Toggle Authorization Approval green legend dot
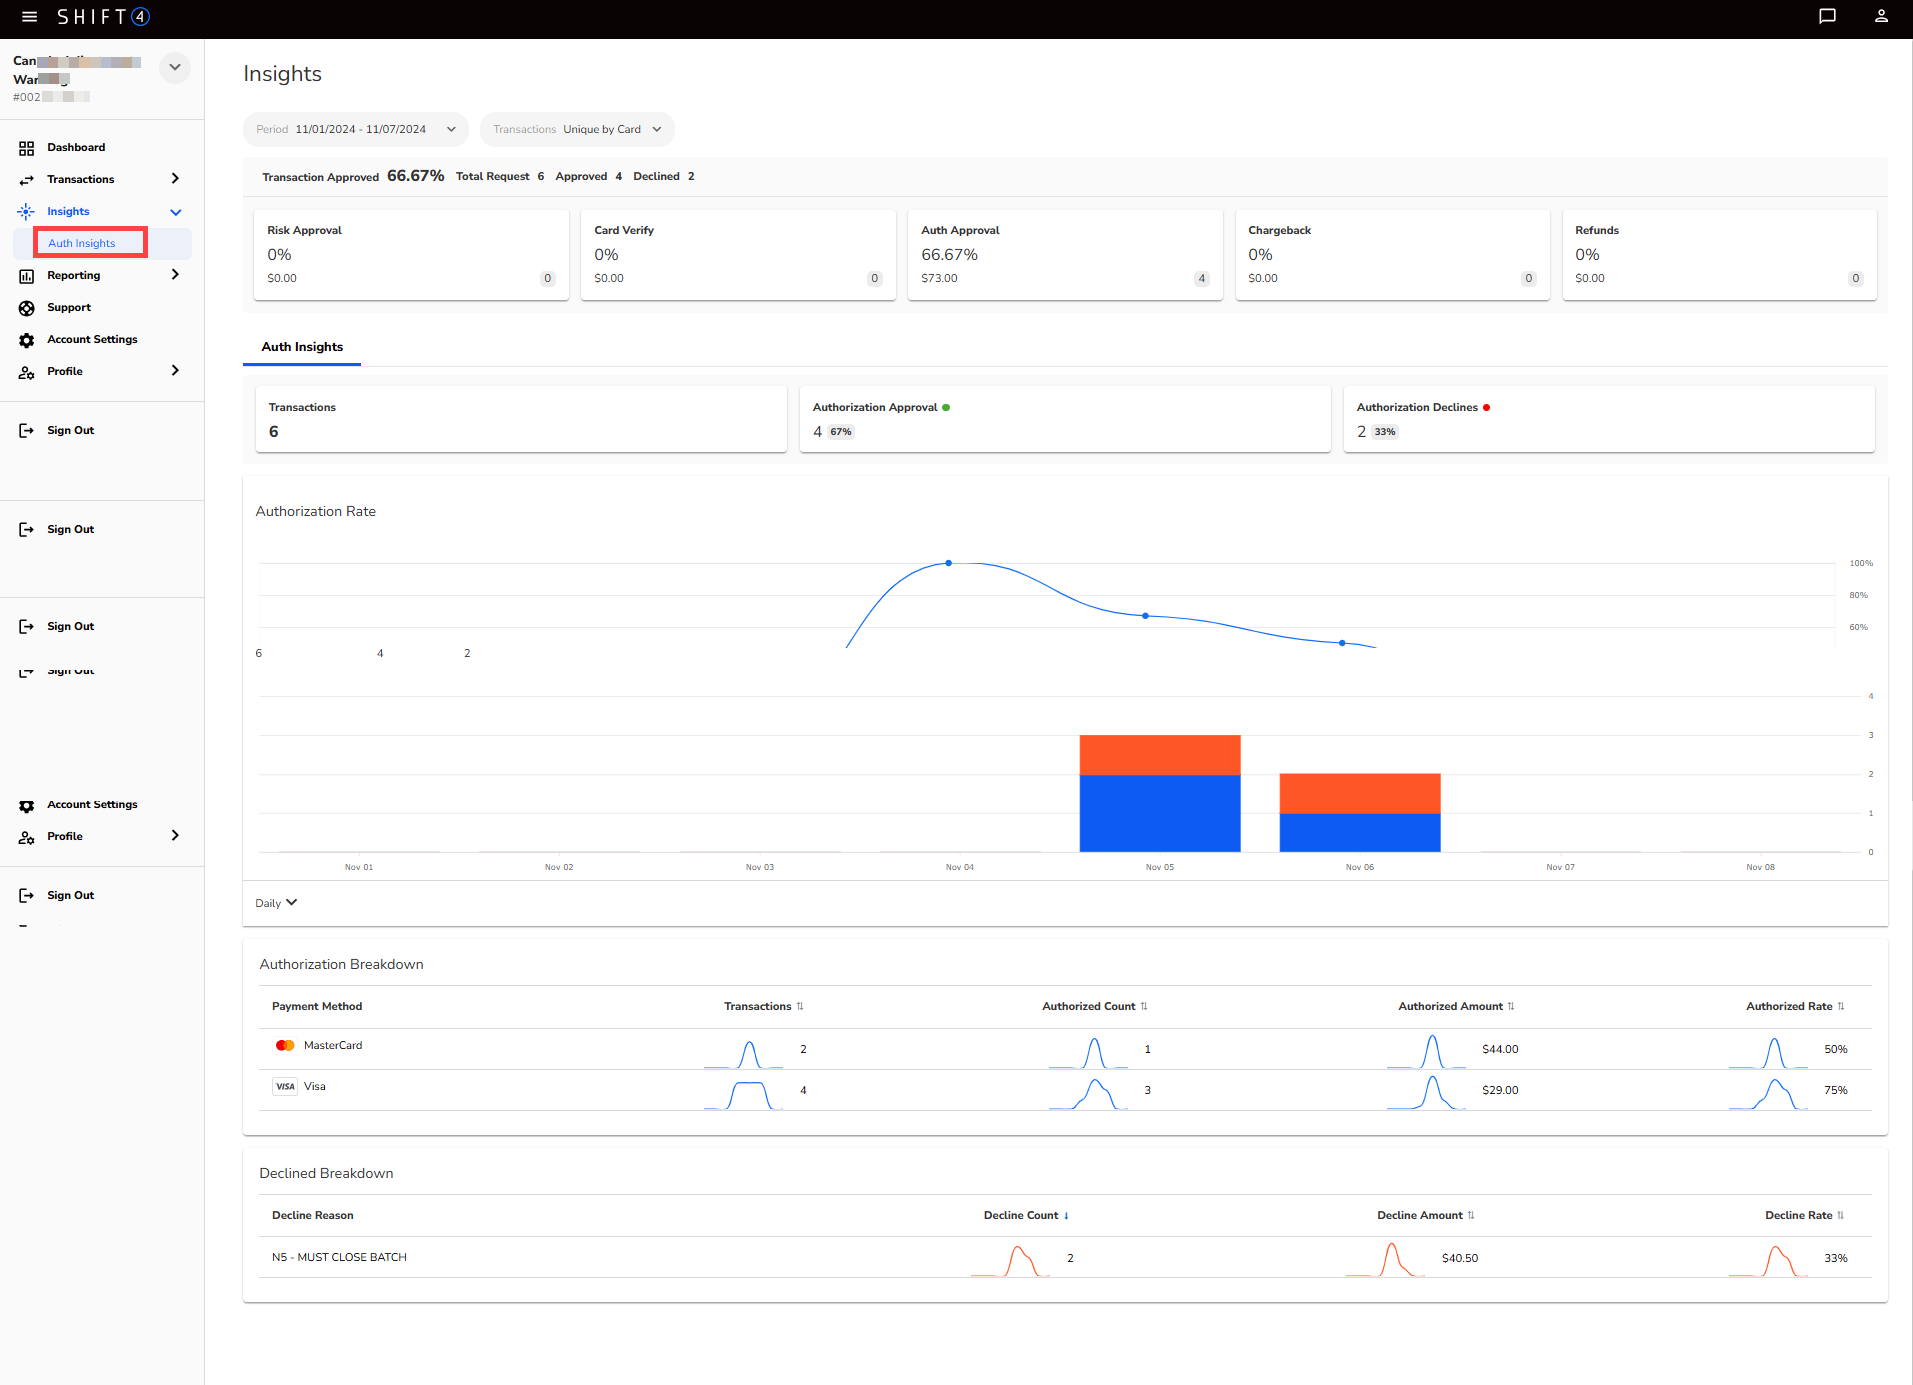 click(x=946, y=408)
